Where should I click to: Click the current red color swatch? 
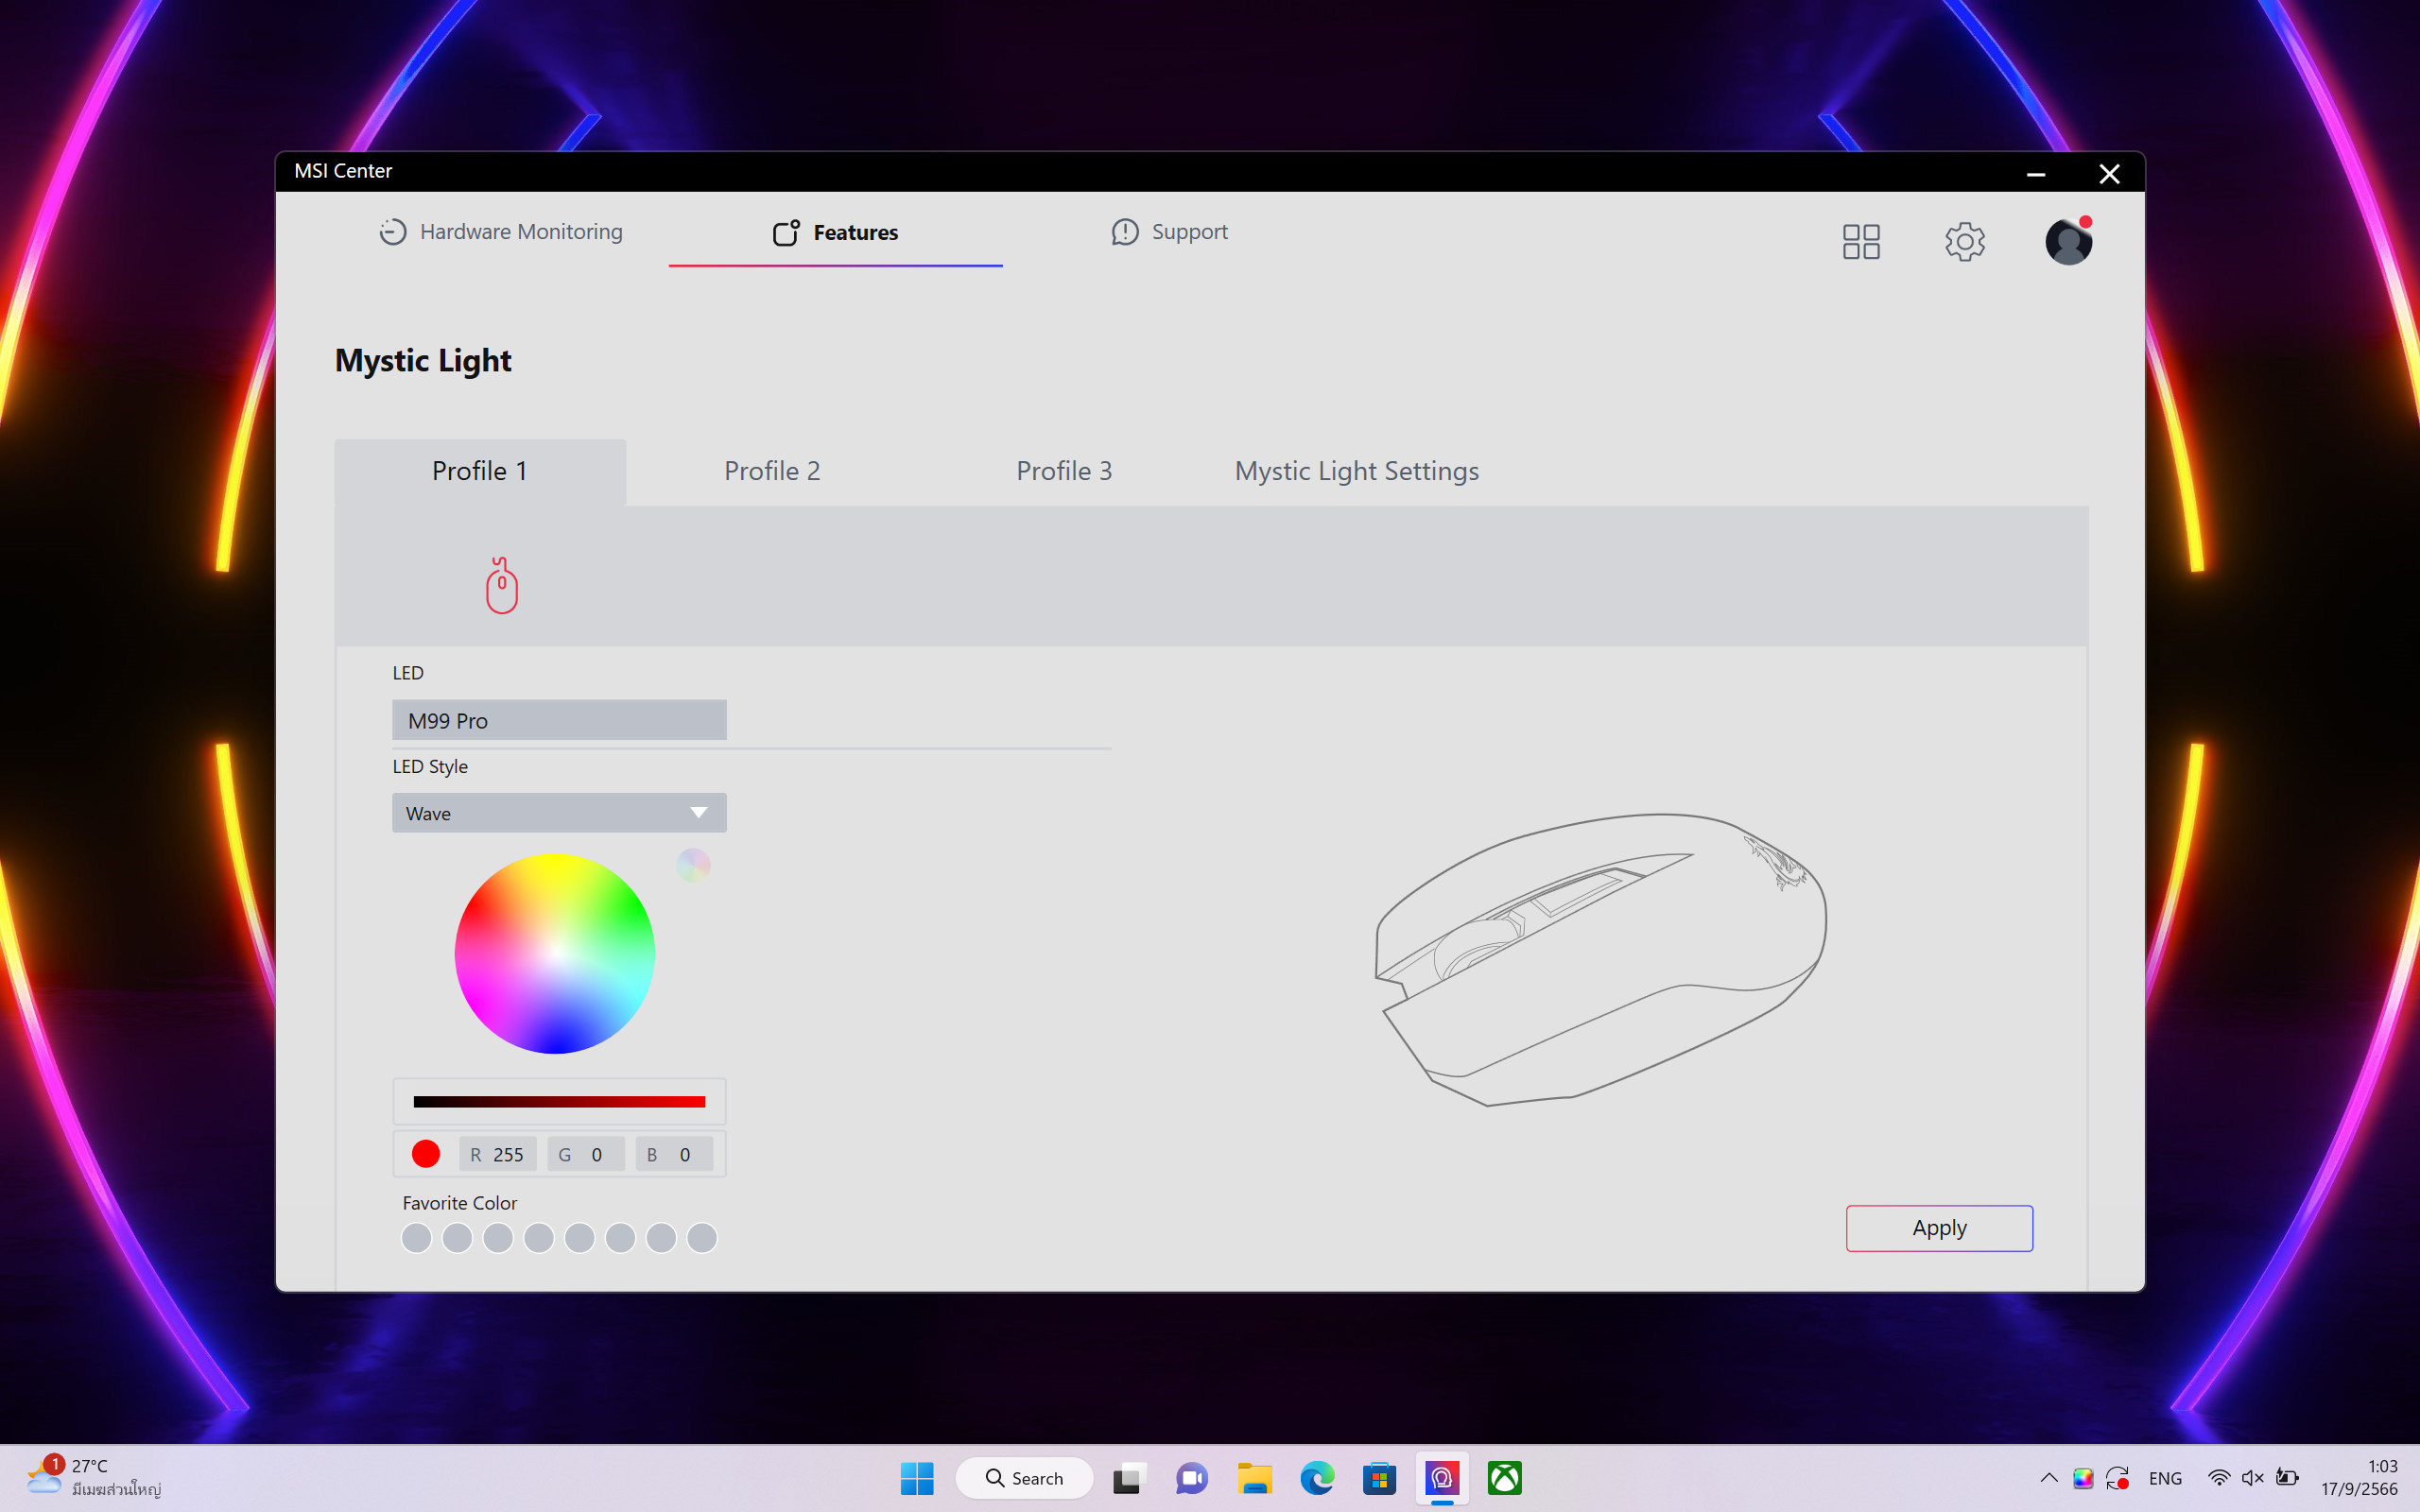pyautogui.click(x=426, y=1154)
